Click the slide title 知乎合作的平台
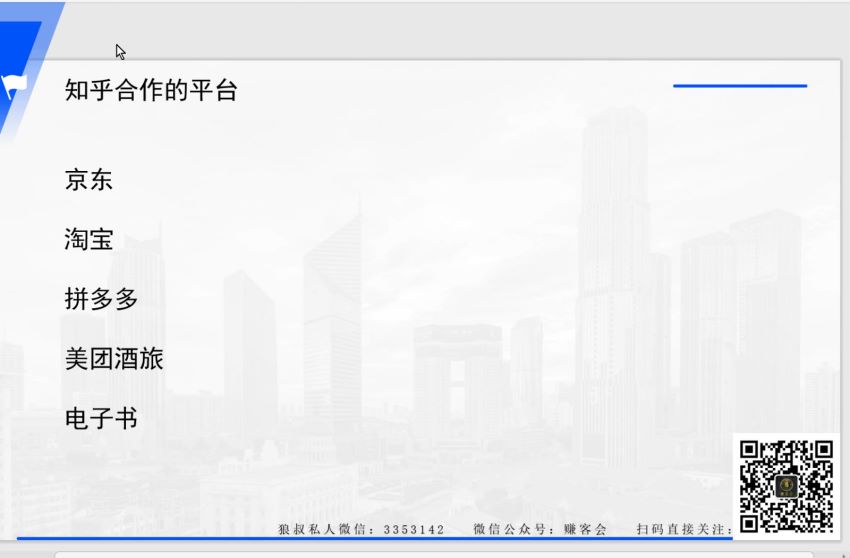The width and height of the screenshot is (850, 558). [151, 90]
